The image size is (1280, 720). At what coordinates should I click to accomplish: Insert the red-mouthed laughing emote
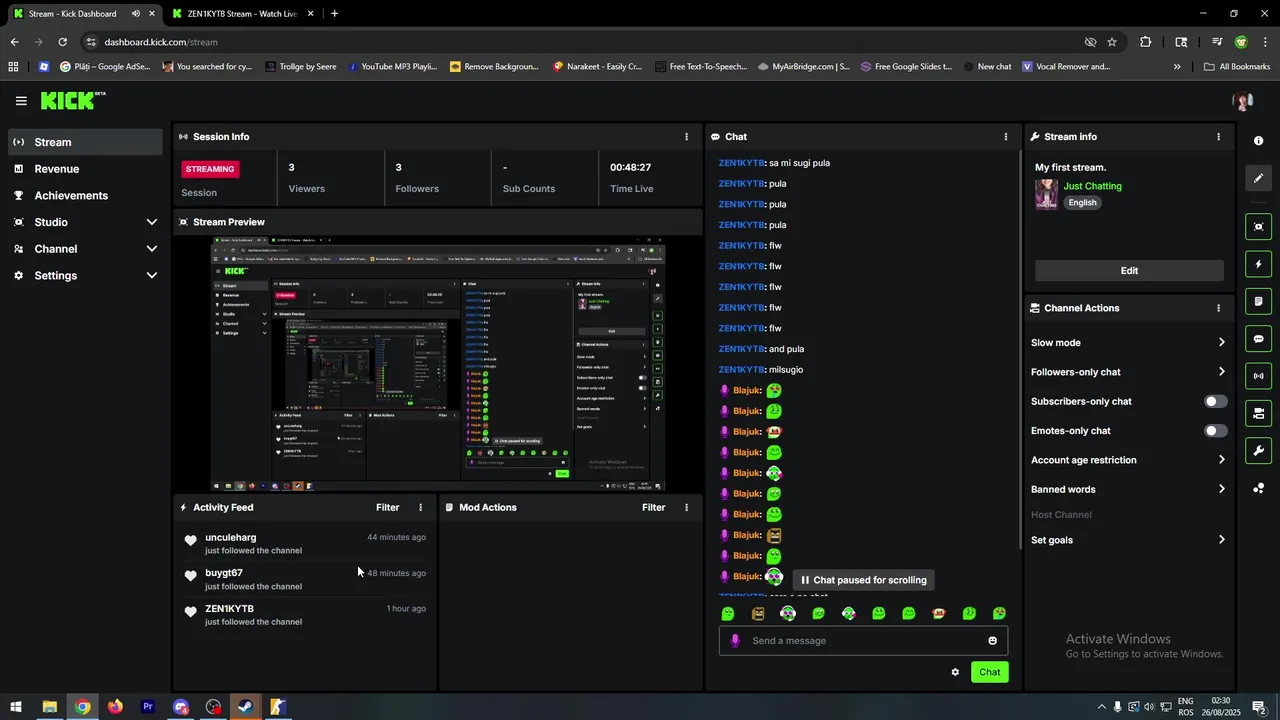point(939,613)
